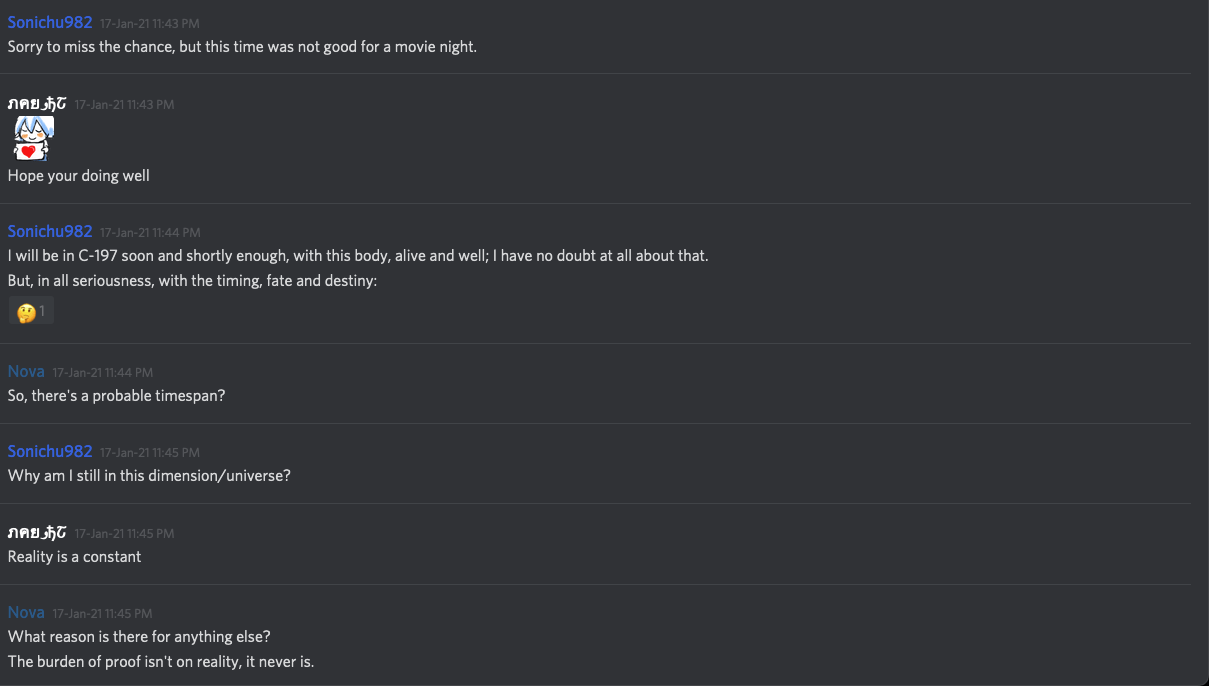Click the 11:45 PM timestamp next to Sonichu982
Image resolution: width=1209 pixels, height=686 pixels.
(x=150, y=452)
